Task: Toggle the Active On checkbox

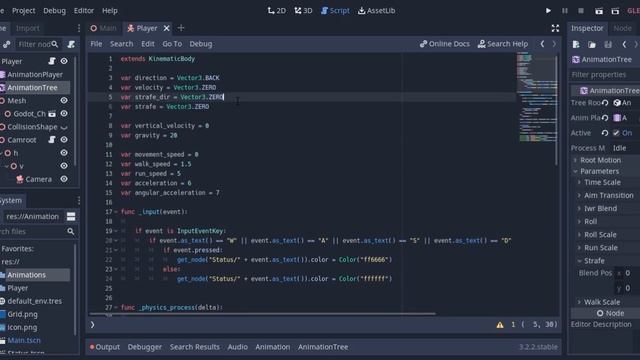Action: coord(616,133)
